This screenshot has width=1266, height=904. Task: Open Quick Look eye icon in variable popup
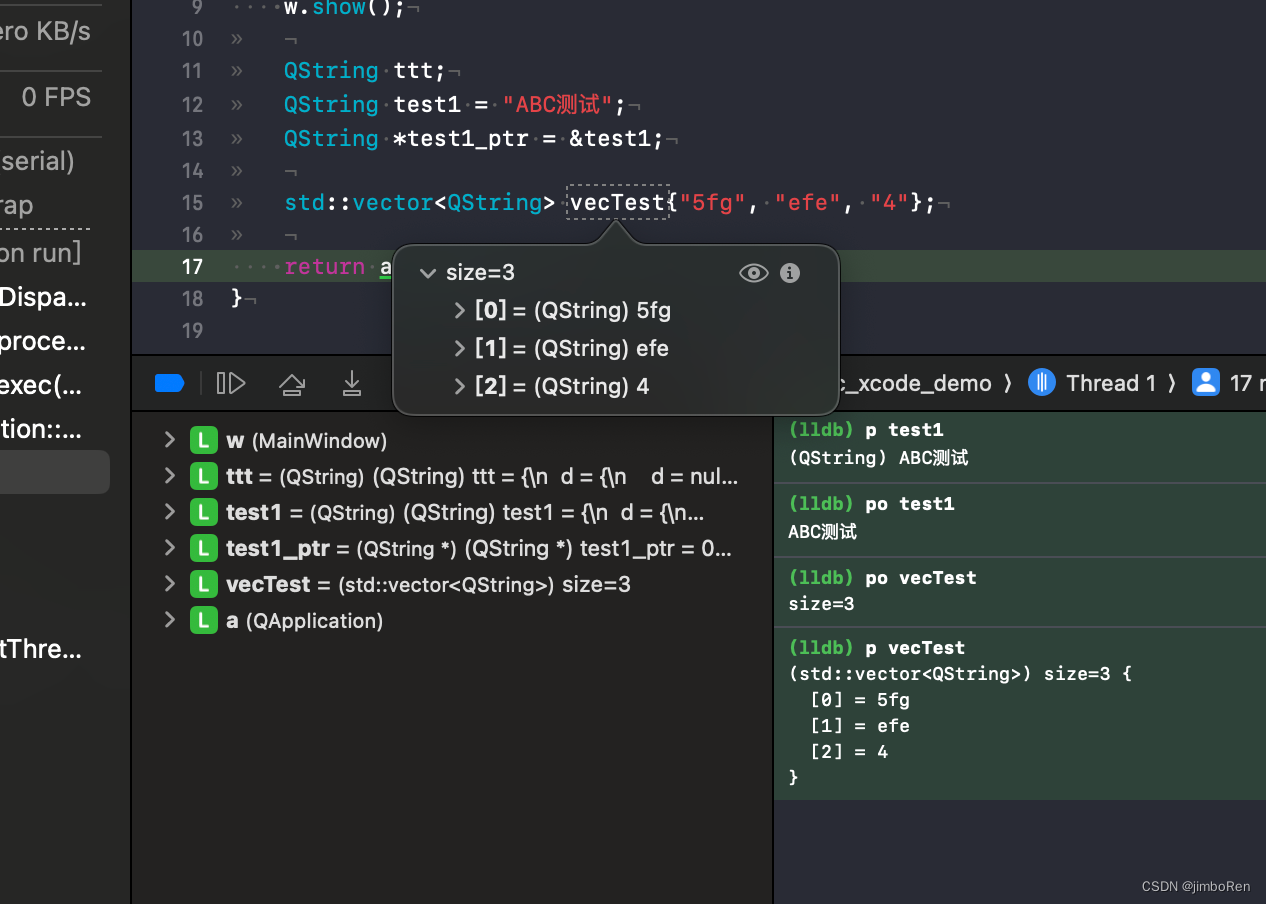pos(753,273)
